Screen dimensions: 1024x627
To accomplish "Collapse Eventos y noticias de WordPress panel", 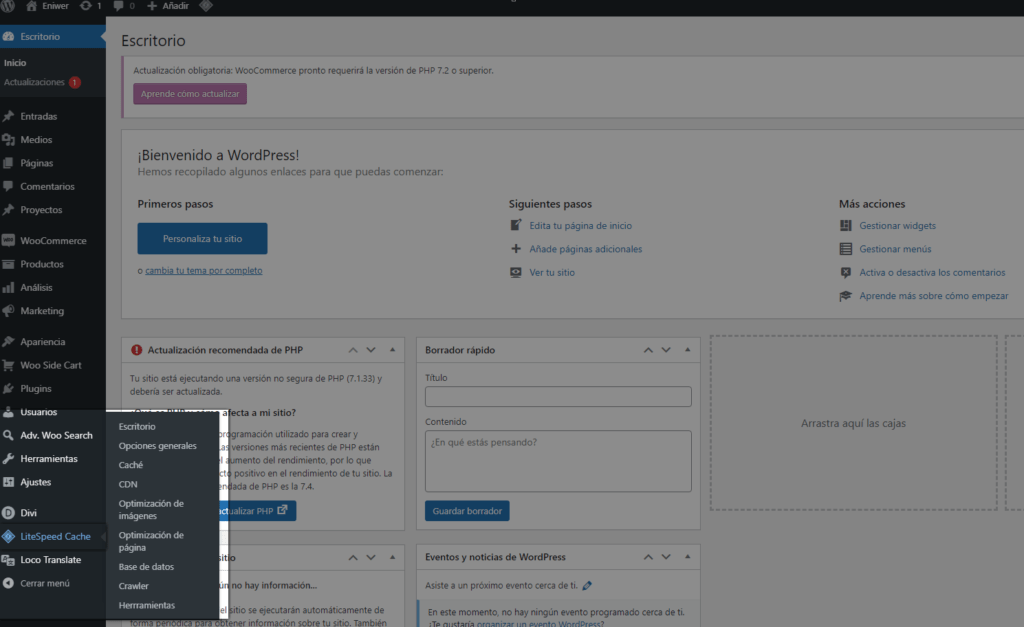I will click(688, 557).
